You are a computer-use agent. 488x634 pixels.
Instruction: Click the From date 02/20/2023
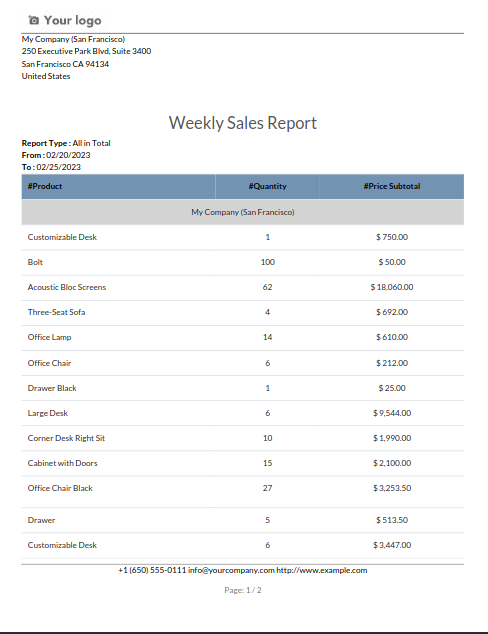tap(68, 155)
